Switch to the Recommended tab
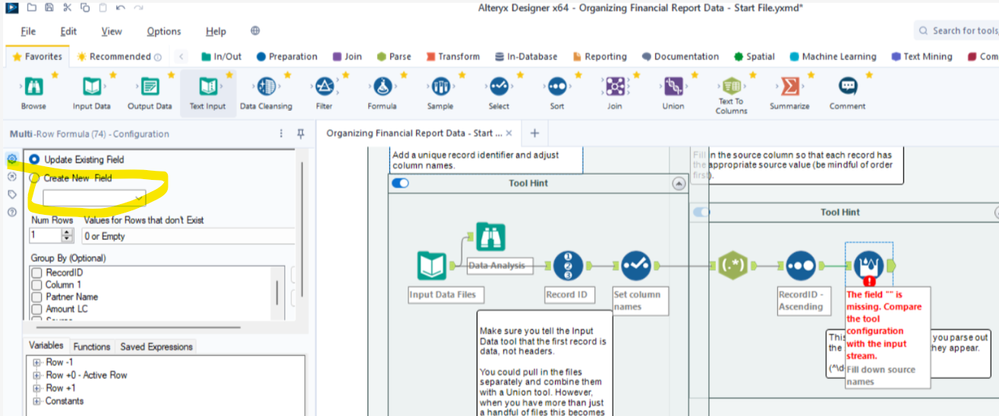The height and width of the screenshot is (416, 999). [x=119, y=57]
